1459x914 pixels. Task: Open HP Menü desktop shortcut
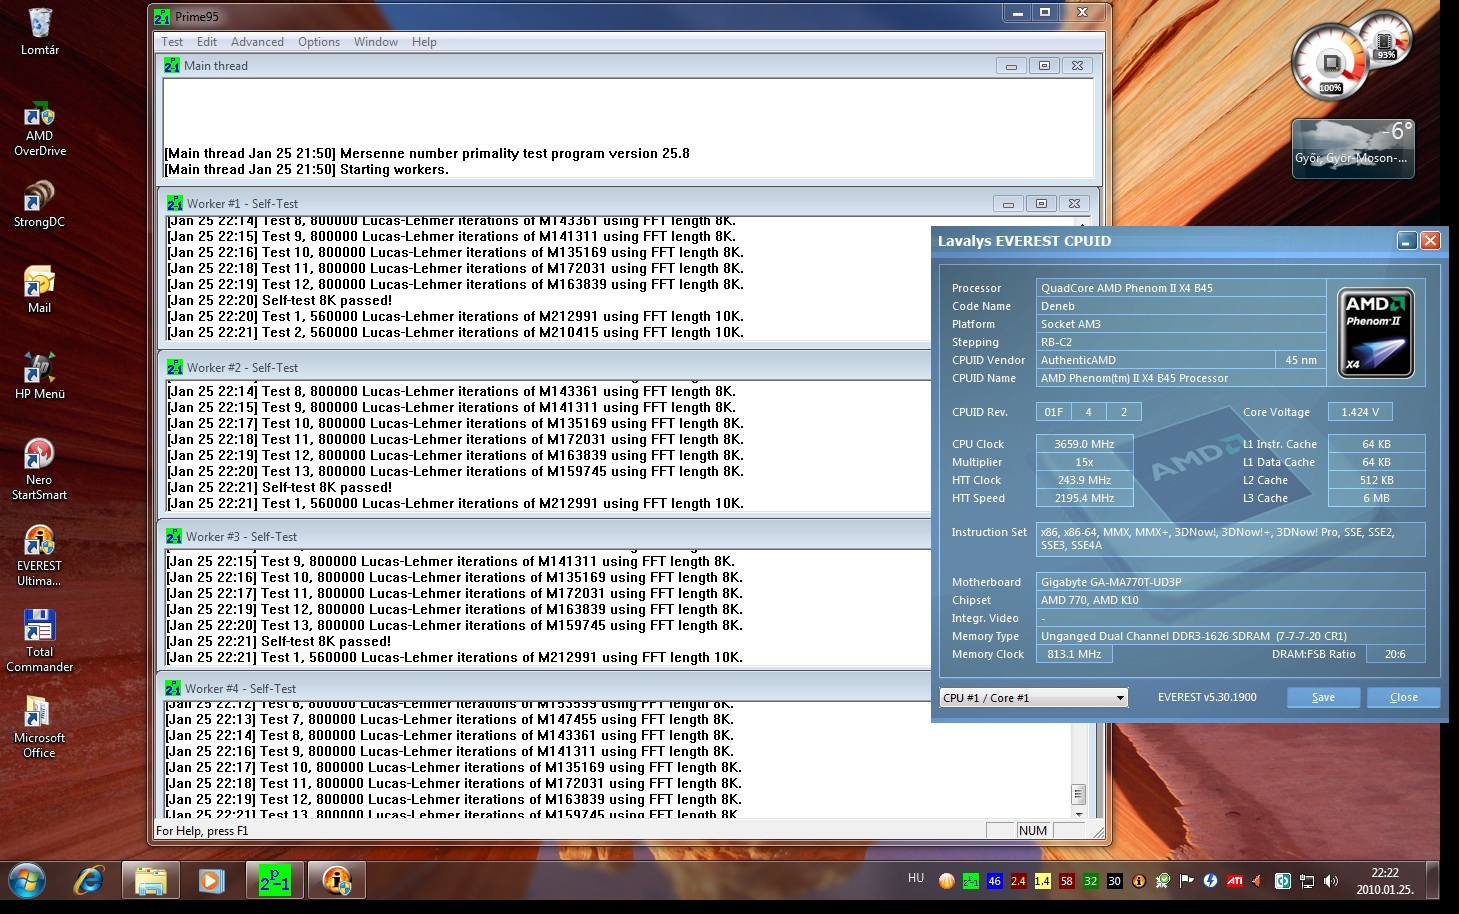coord(40,376)
